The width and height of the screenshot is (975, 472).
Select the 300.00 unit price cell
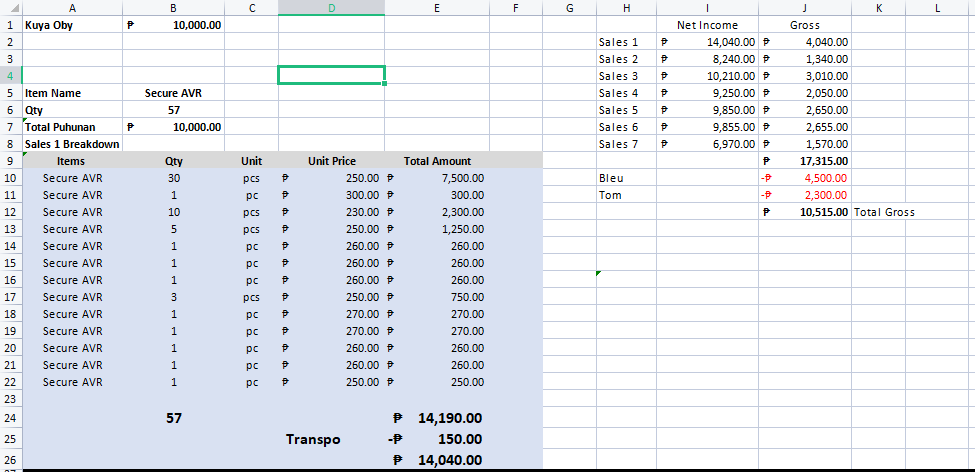[331, 195]
